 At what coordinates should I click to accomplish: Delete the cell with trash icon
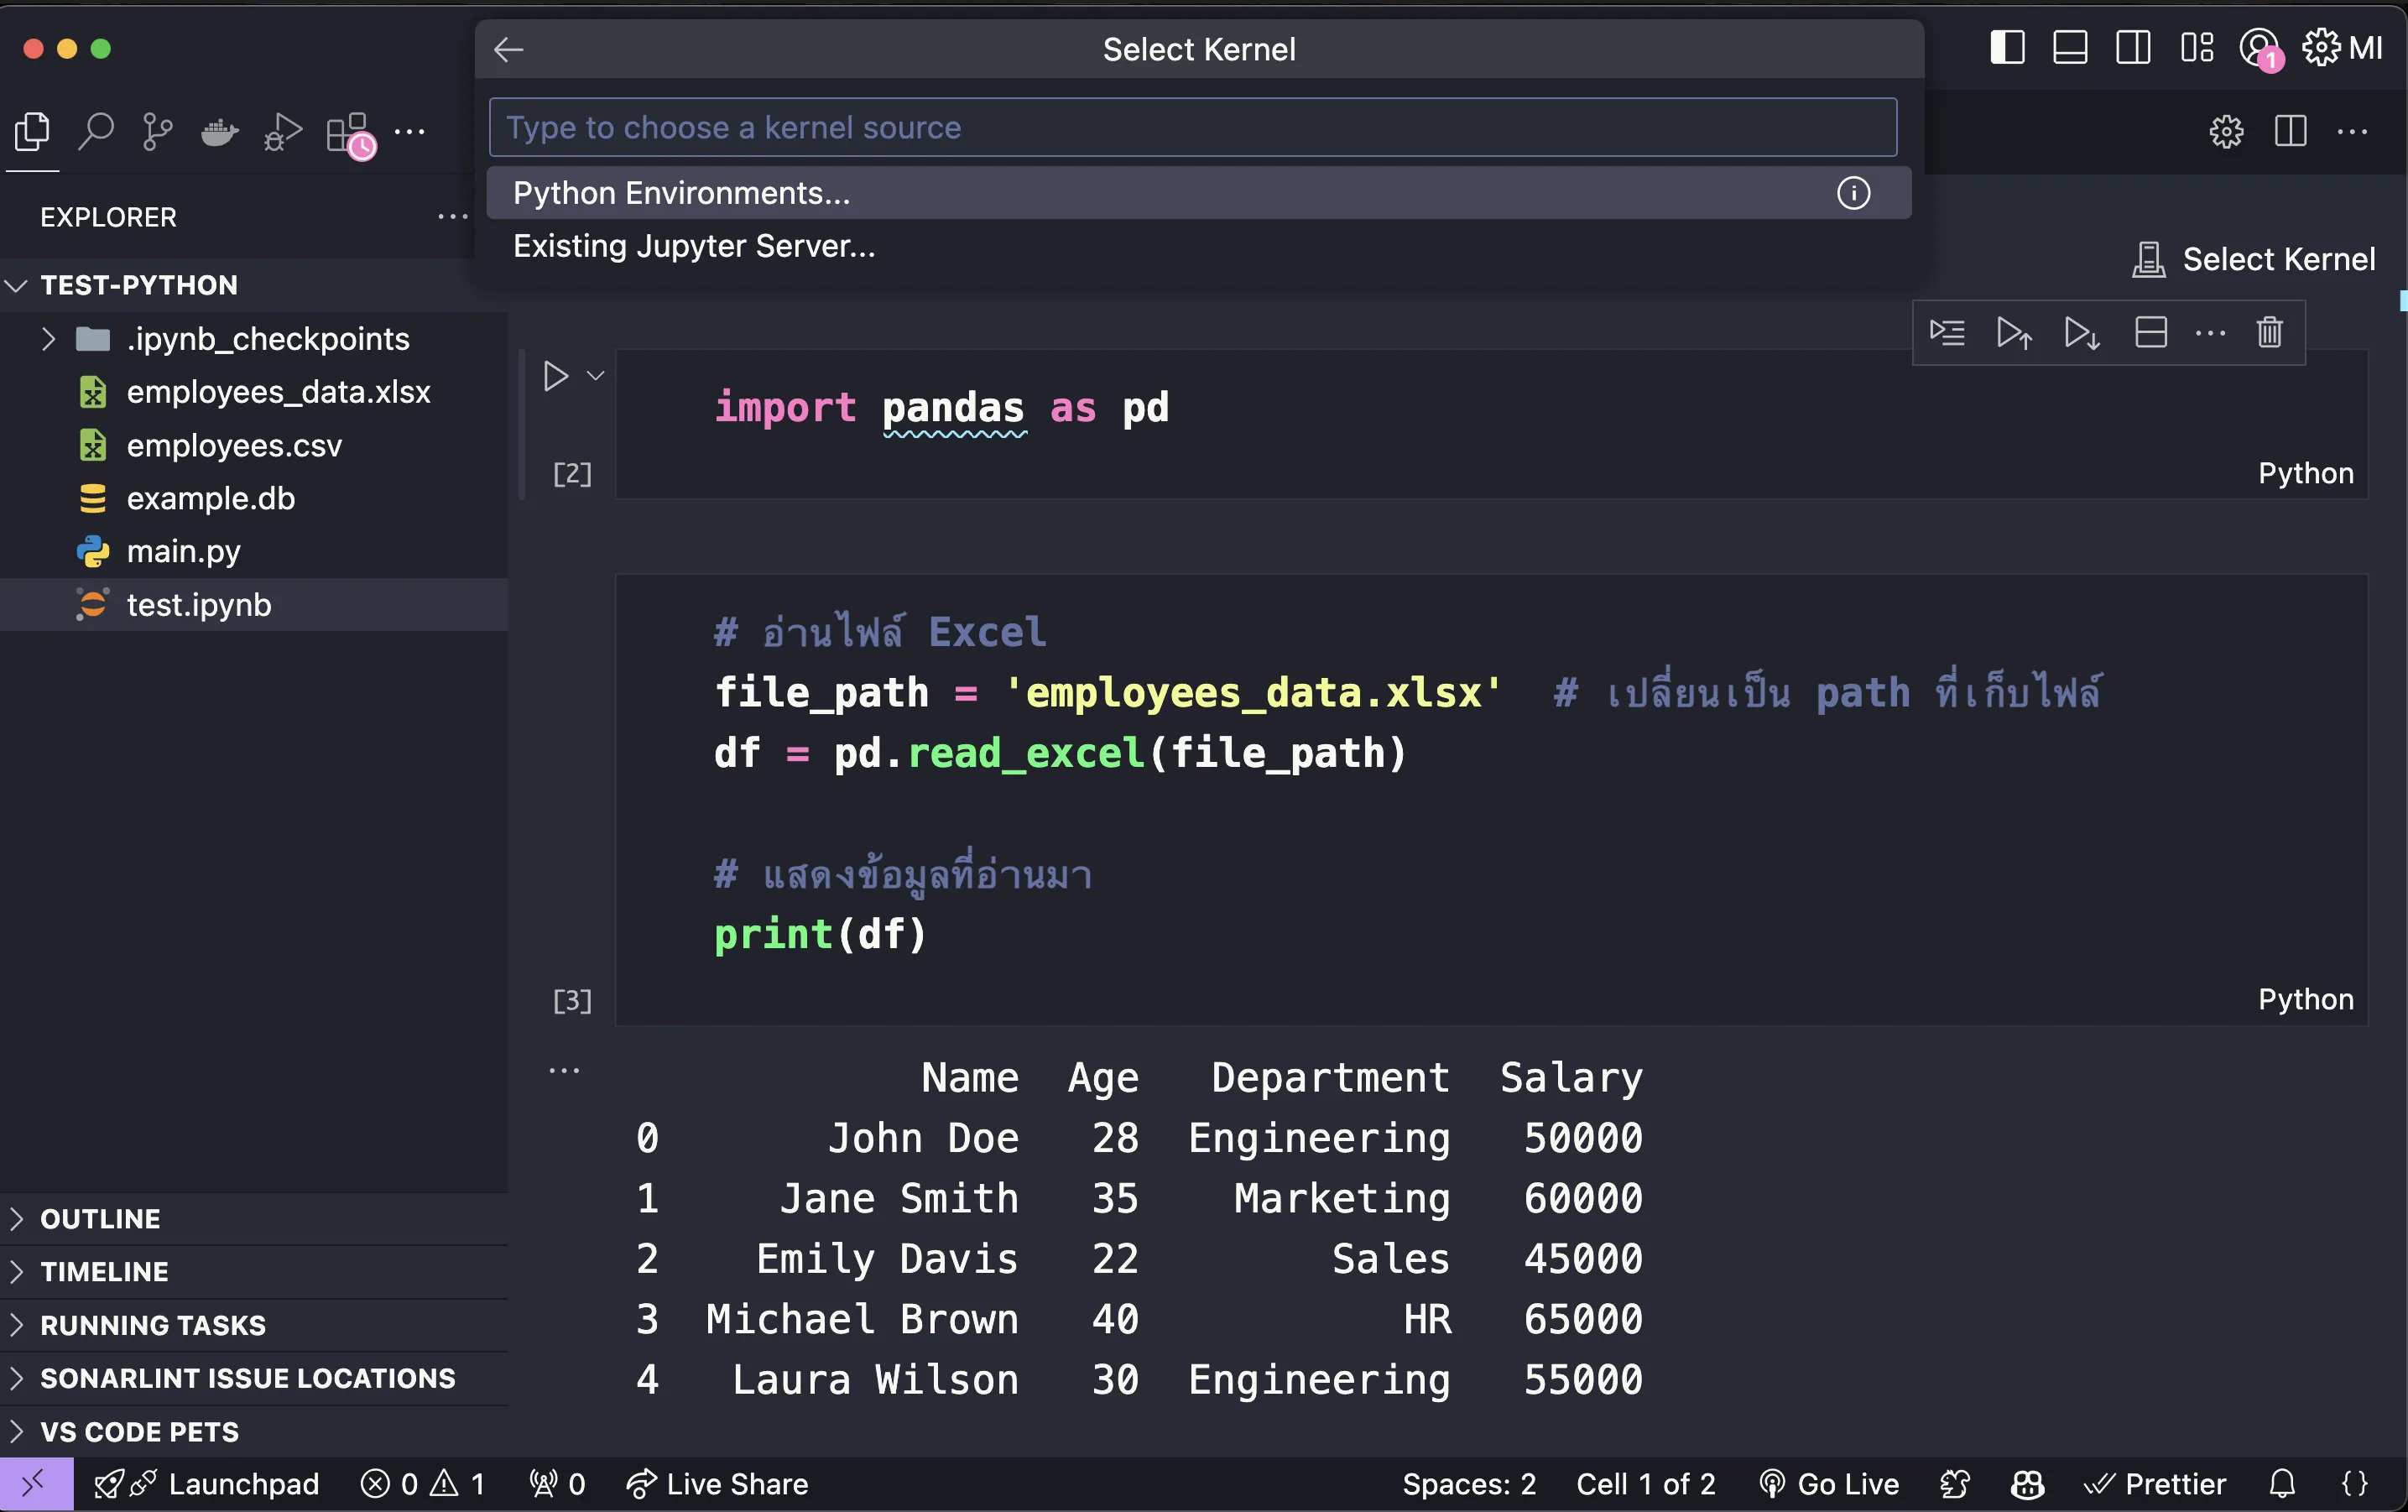pos(2270,332)
